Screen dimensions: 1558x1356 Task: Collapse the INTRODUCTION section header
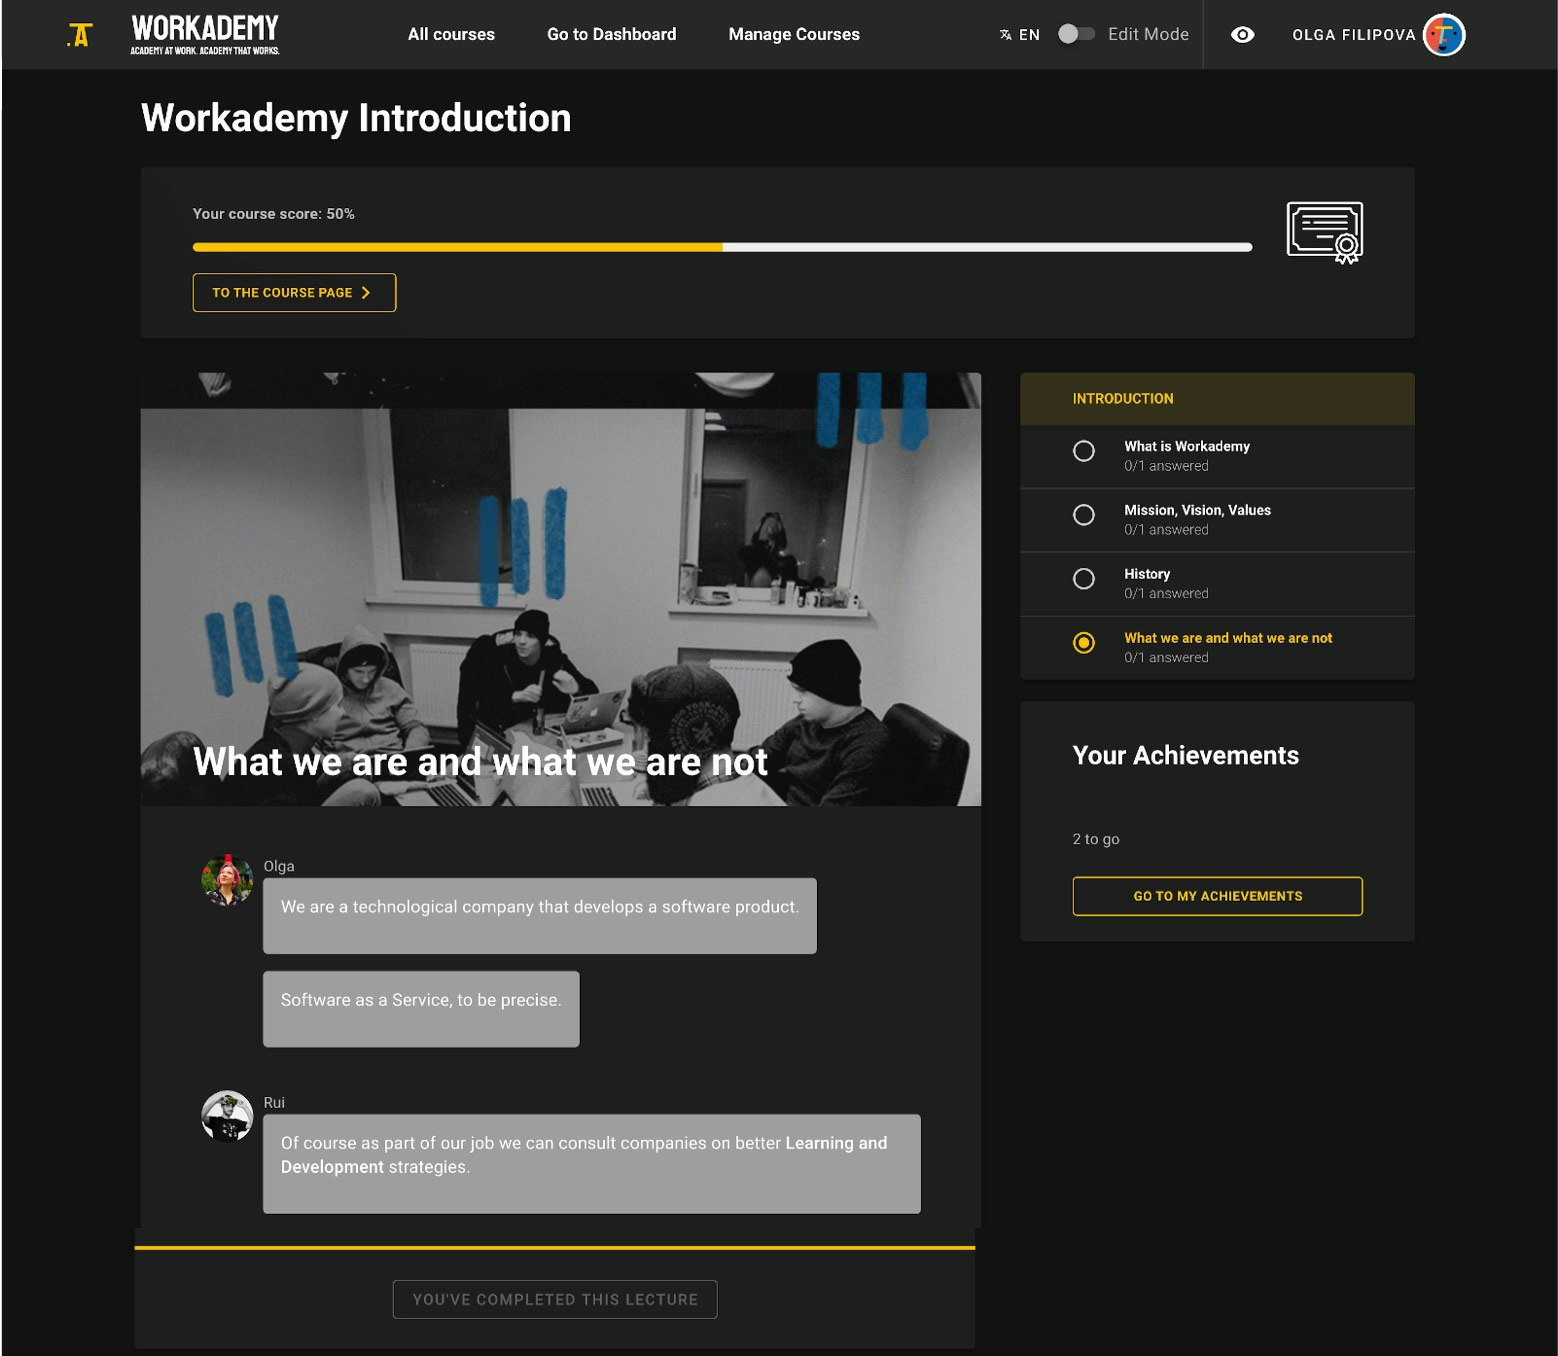coord(1122,398)
